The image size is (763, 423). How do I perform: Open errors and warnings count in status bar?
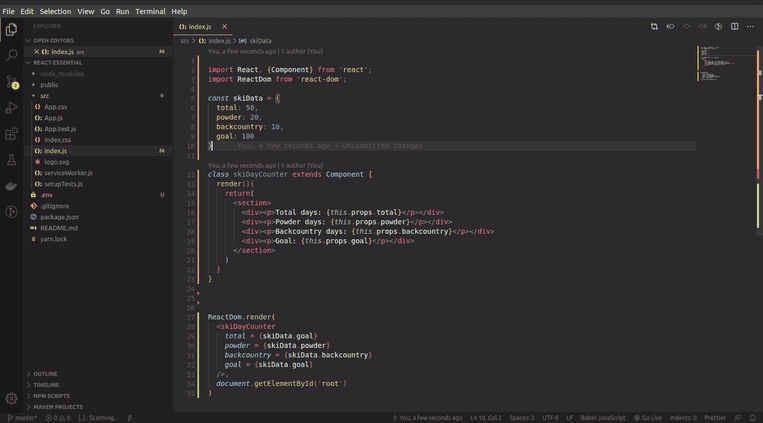[x=58, y=418]
